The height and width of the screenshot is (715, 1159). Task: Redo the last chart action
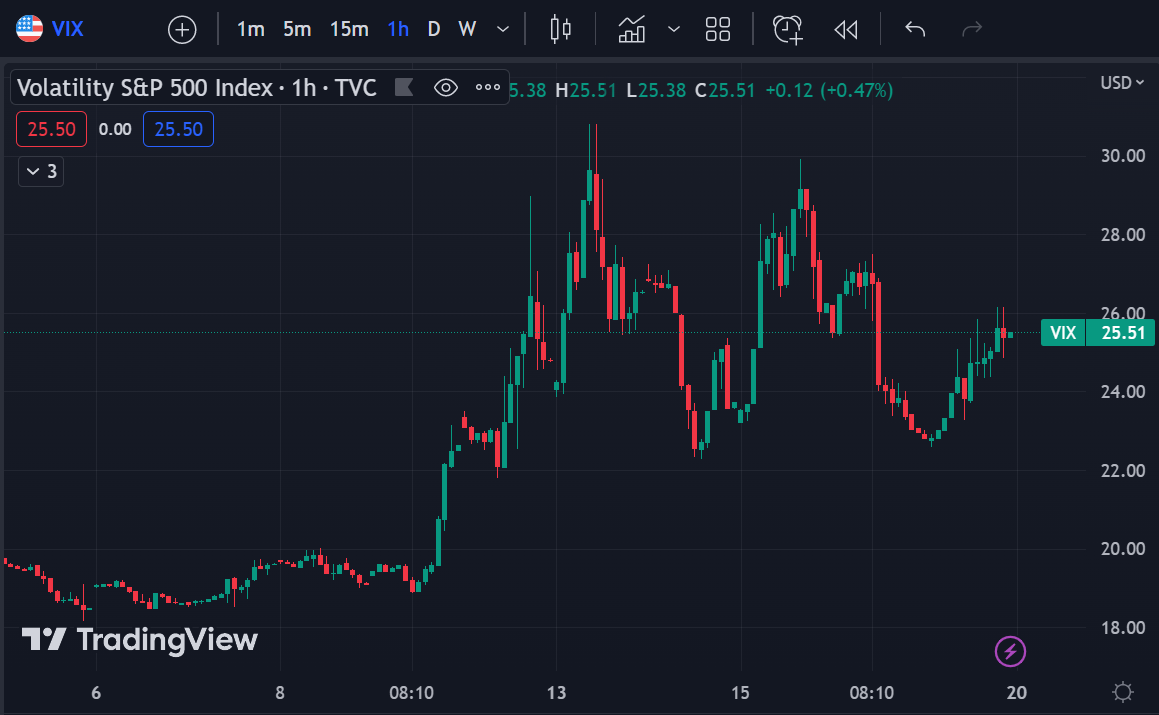(972, 30)
